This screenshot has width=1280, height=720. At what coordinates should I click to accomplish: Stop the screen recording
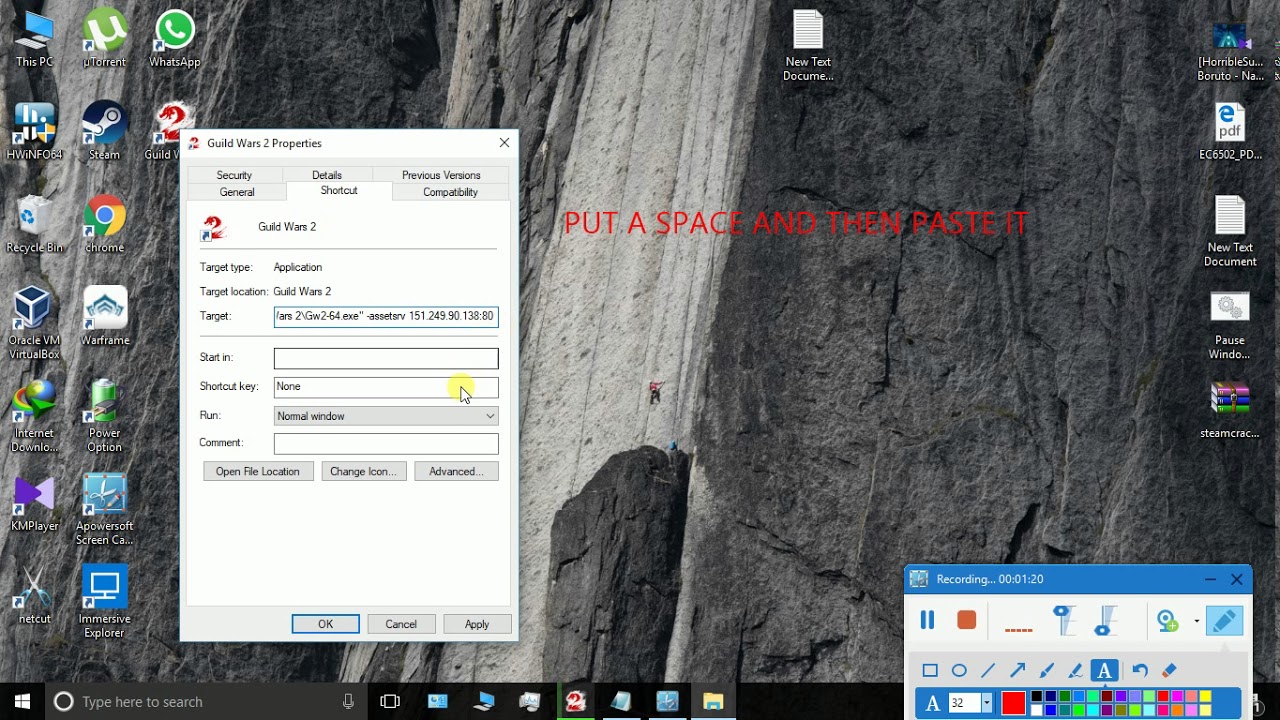(x=966, y=621)
